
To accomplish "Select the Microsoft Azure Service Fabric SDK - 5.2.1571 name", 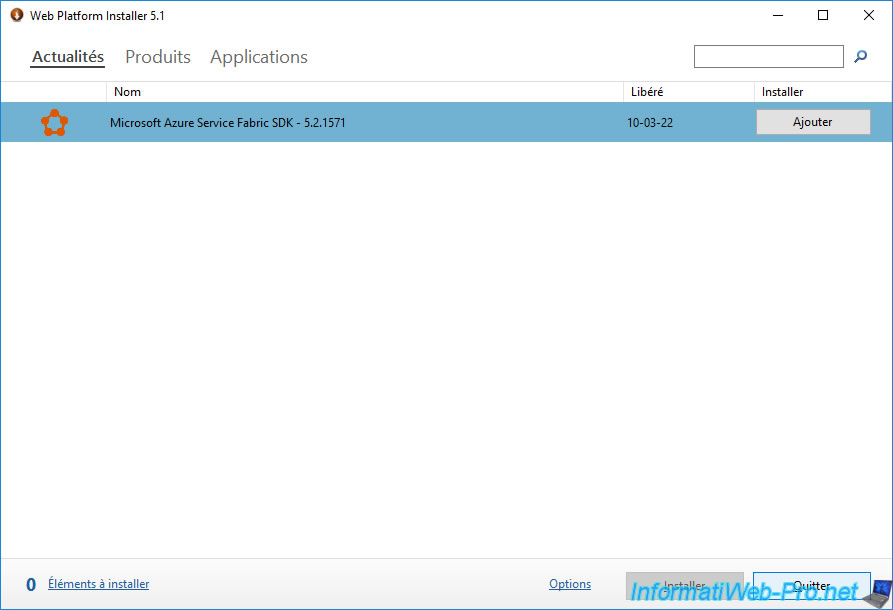I will (x=228, y=122).
